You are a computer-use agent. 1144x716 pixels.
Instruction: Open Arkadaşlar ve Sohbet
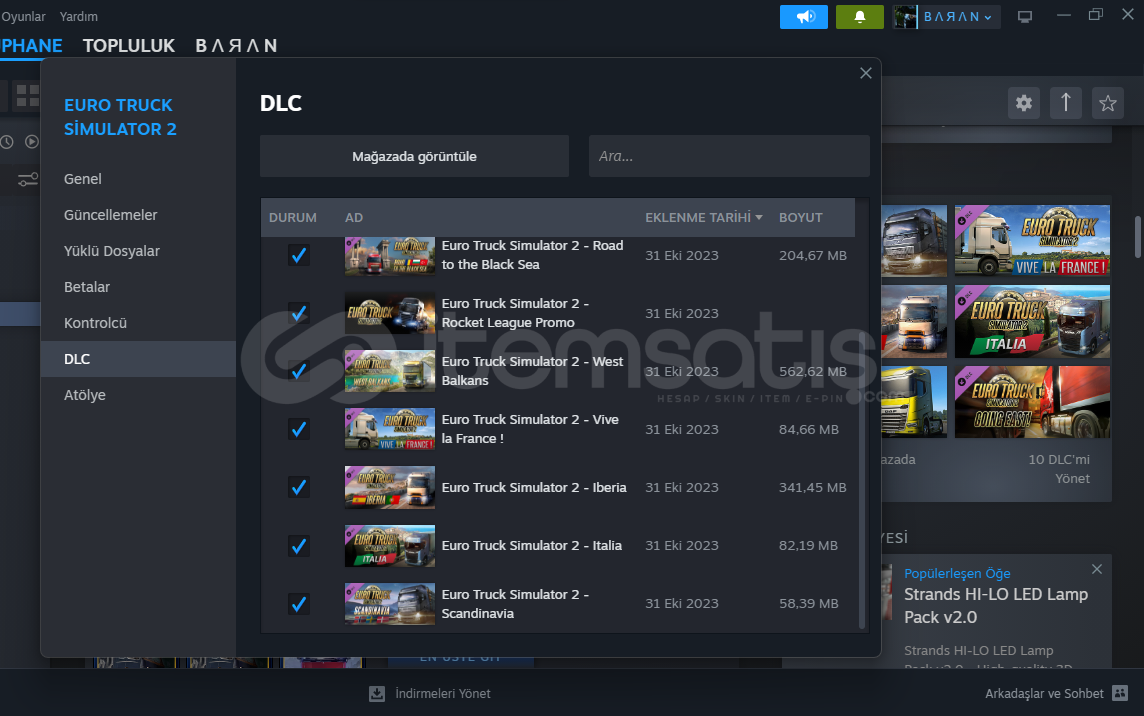pyautogui.click(x=1044, y=693)
